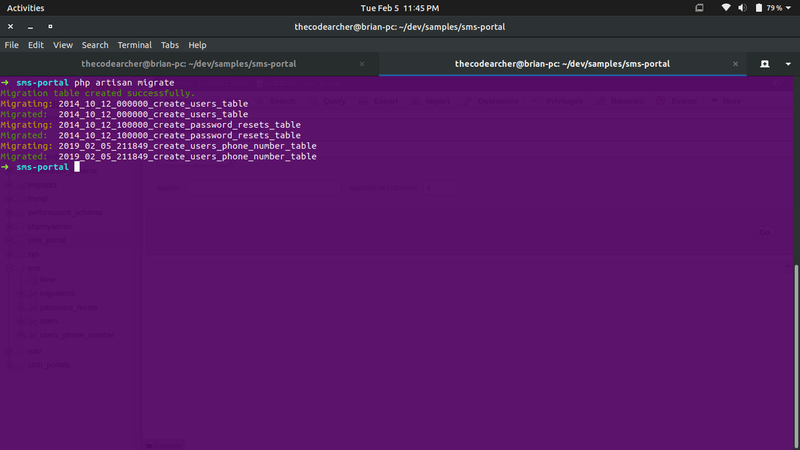
Task: Click the Wi-Fi icon in top bar
Action: pos(726,8)
